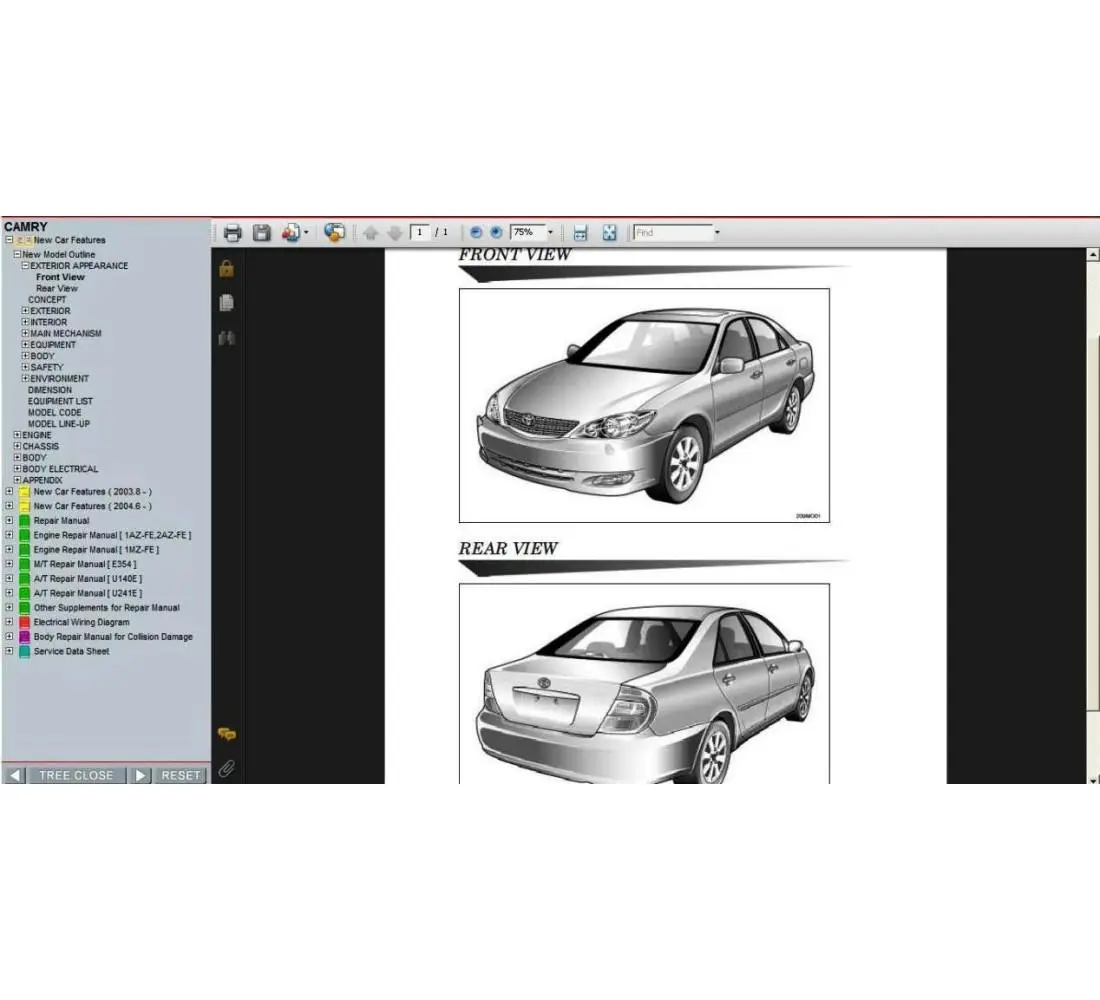Collapse the top New Car Features node
The height and width of the screenshot is (1000, 1100).
[x=9, y=240]
